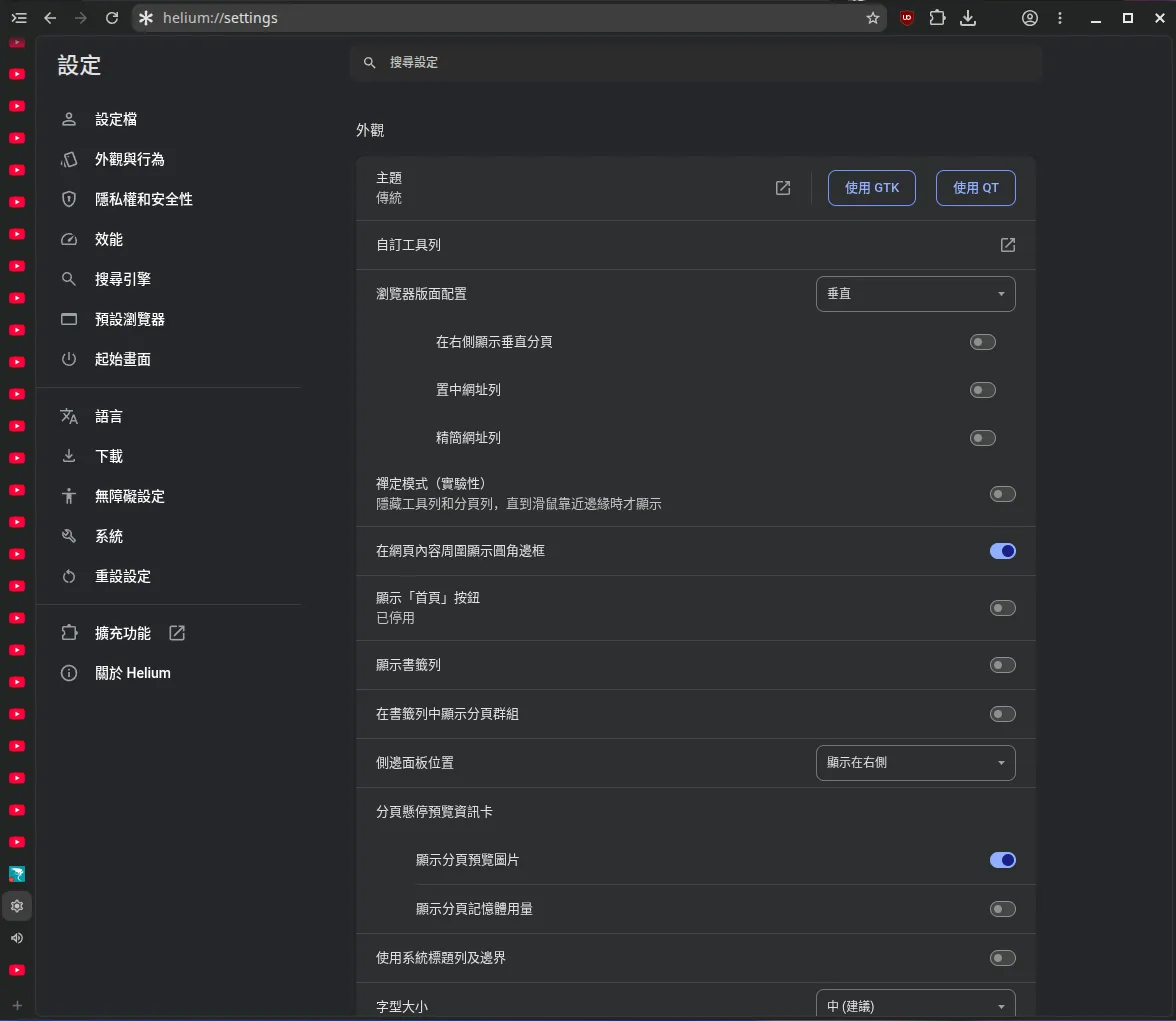The width and height of the screenshot is (1176, 1021).
Task: Open 起始畫面 settings section
Action: [x=122, y=359]
